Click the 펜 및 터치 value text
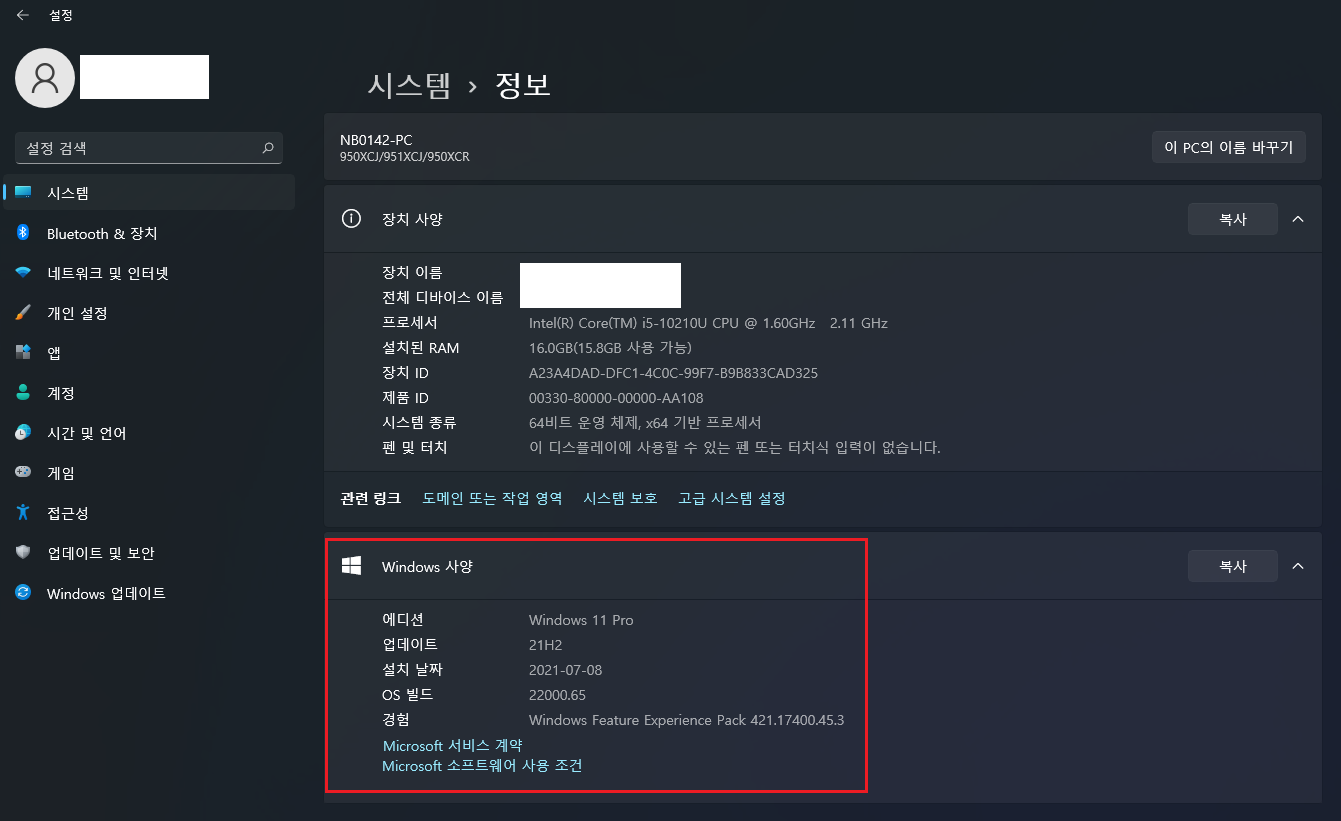This screenshot has width=1341, height=821. [735, 448]
